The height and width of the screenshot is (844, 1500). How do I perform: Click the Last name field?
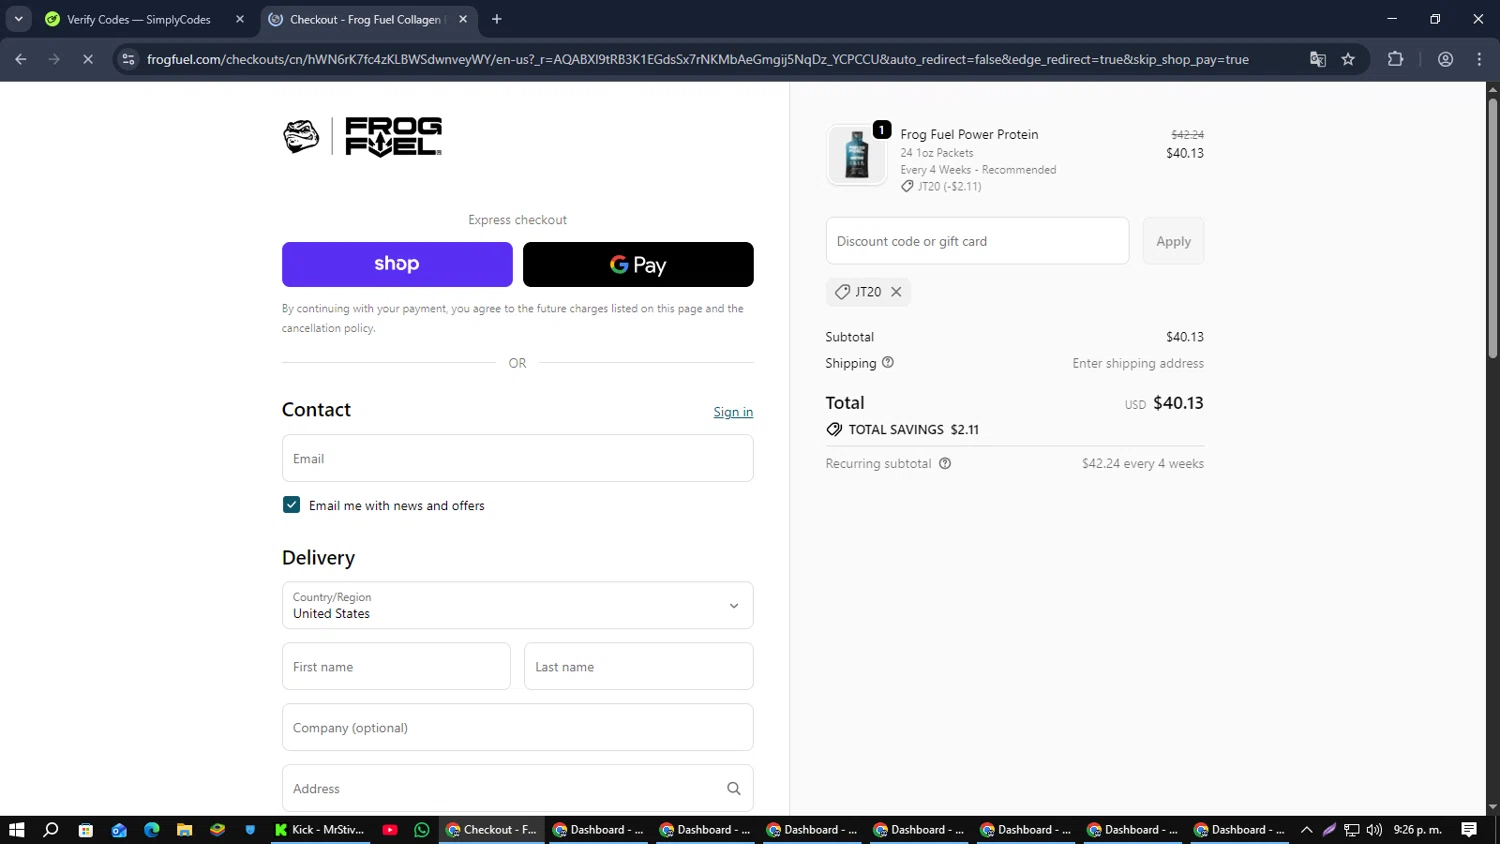638,666
